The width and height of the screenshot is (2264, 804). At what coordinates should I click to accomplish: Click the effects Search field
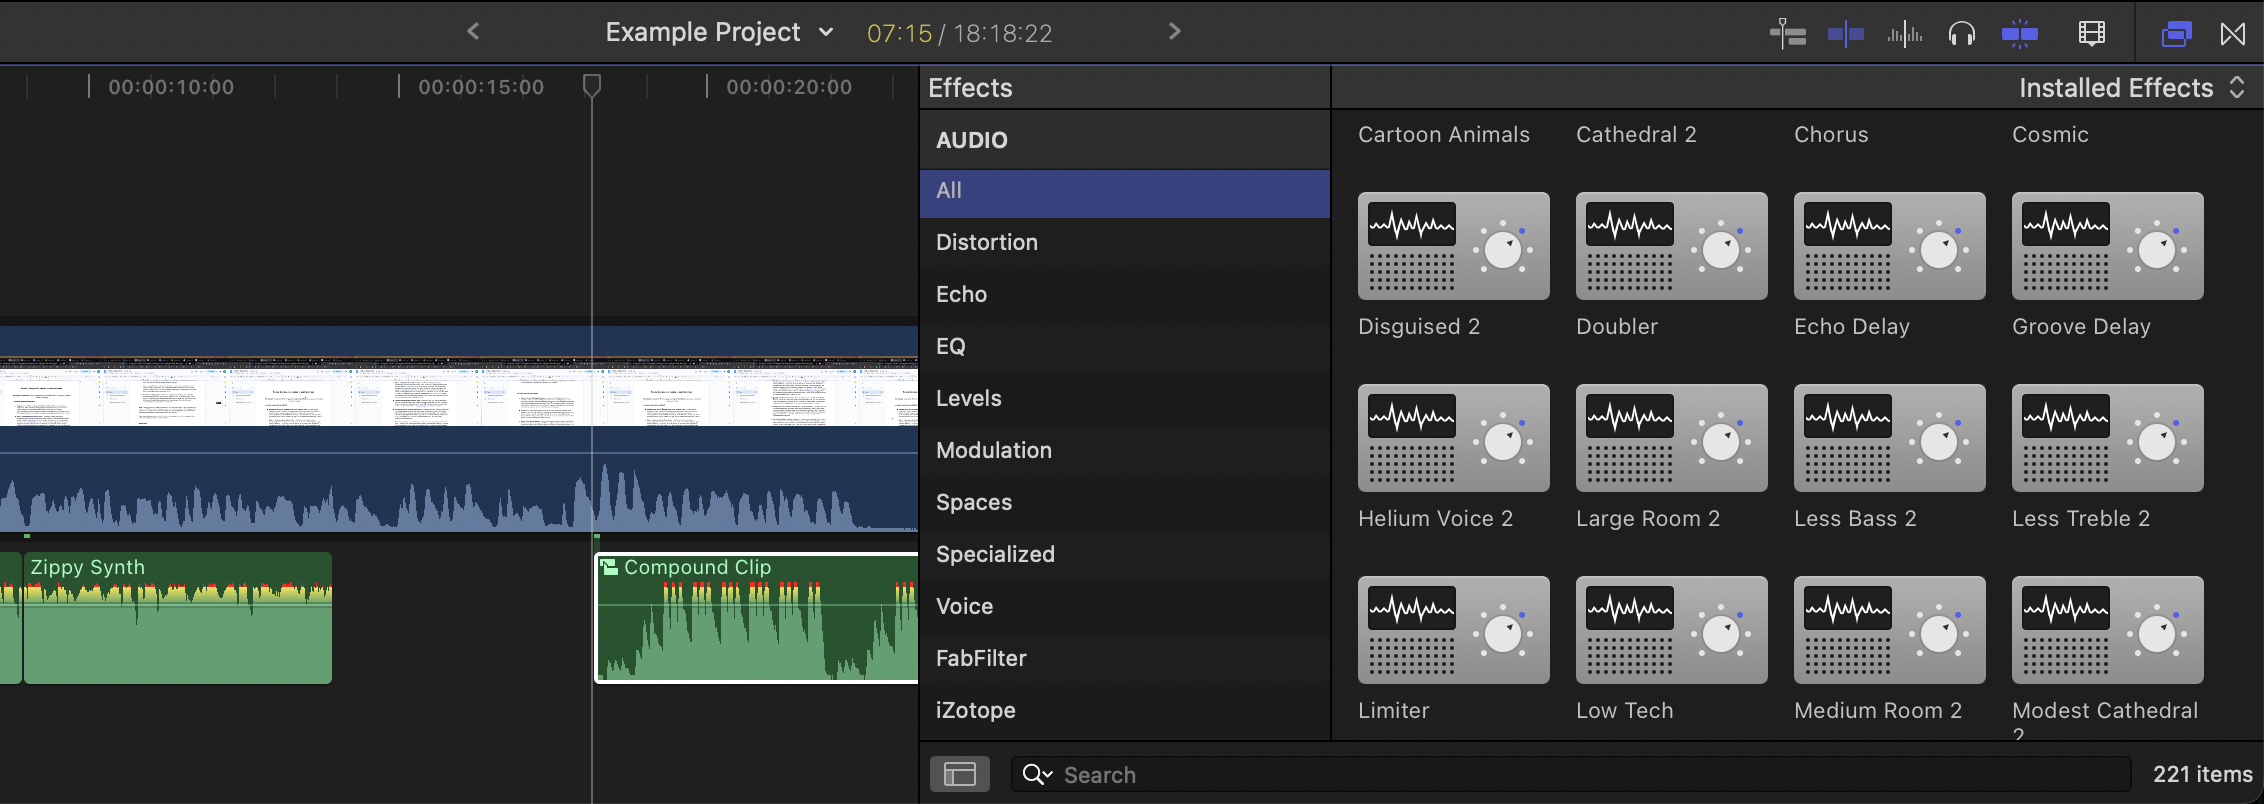point(1572,775)
